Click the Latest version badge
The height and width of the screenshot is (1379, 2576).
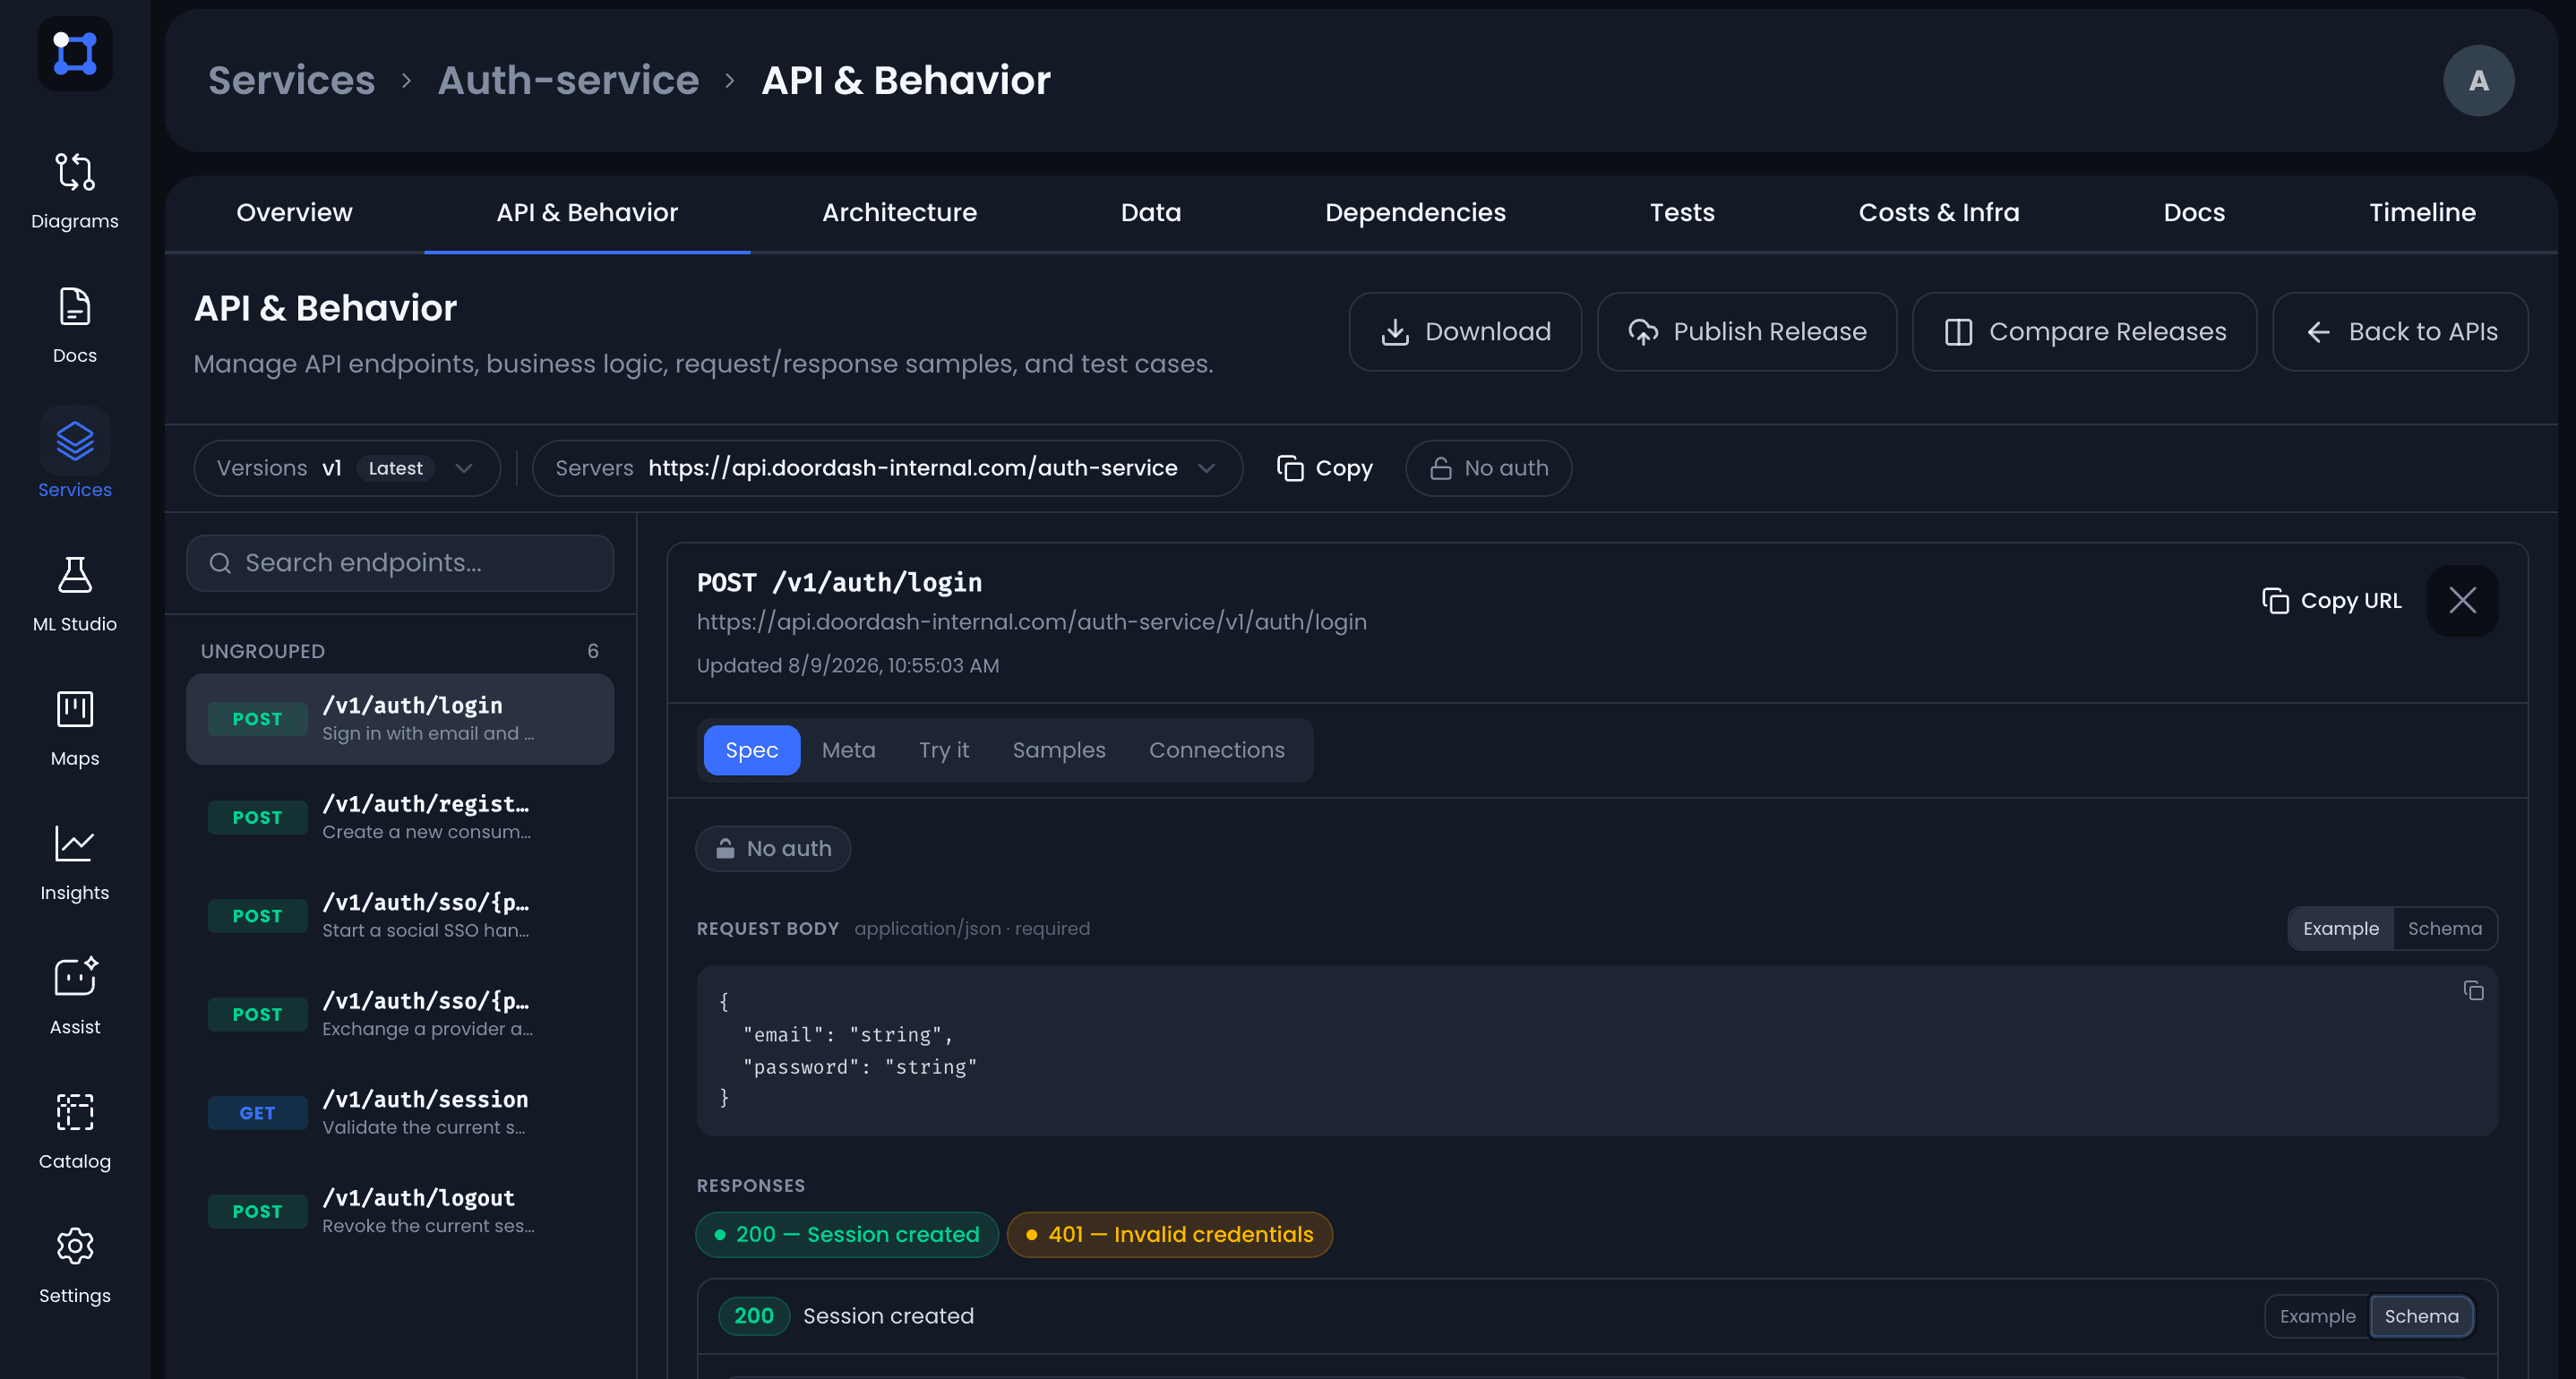coord(395,468)
